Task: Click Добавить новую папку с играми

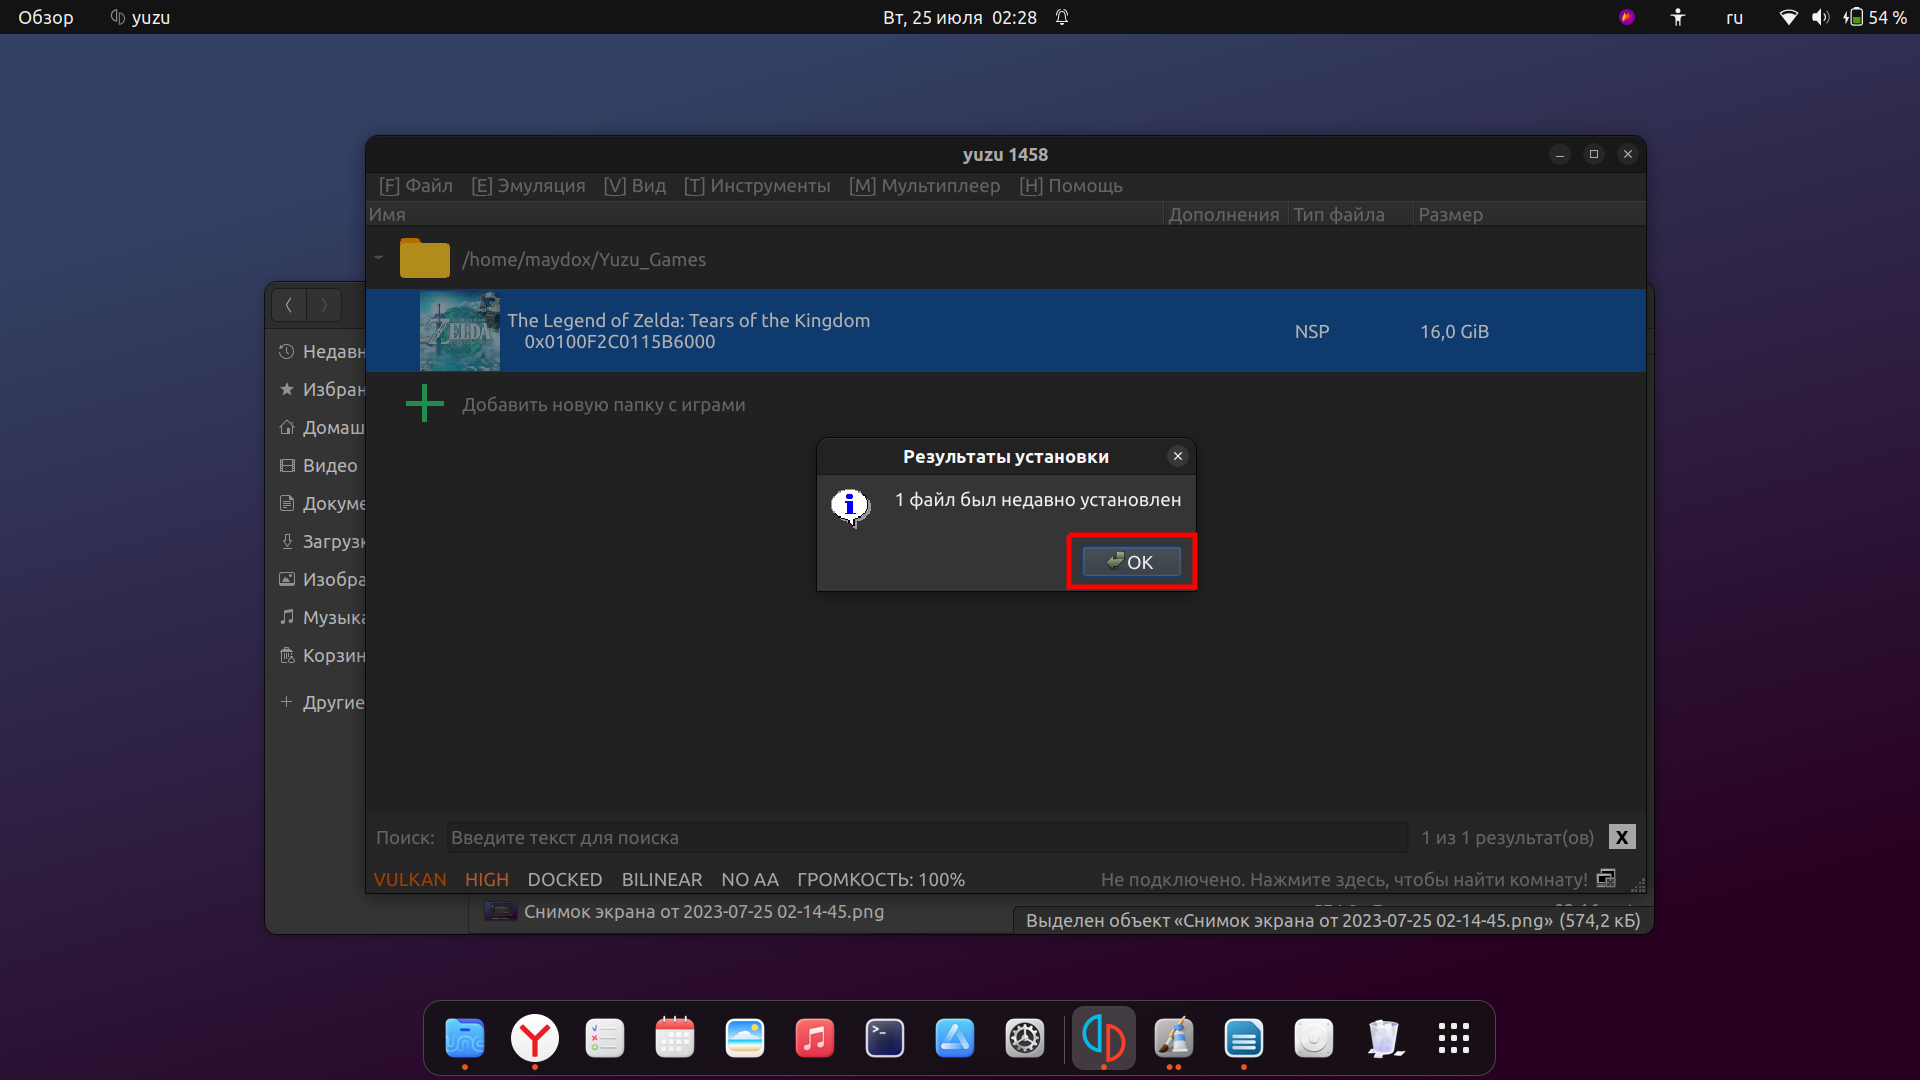Action: click(603, 405)
